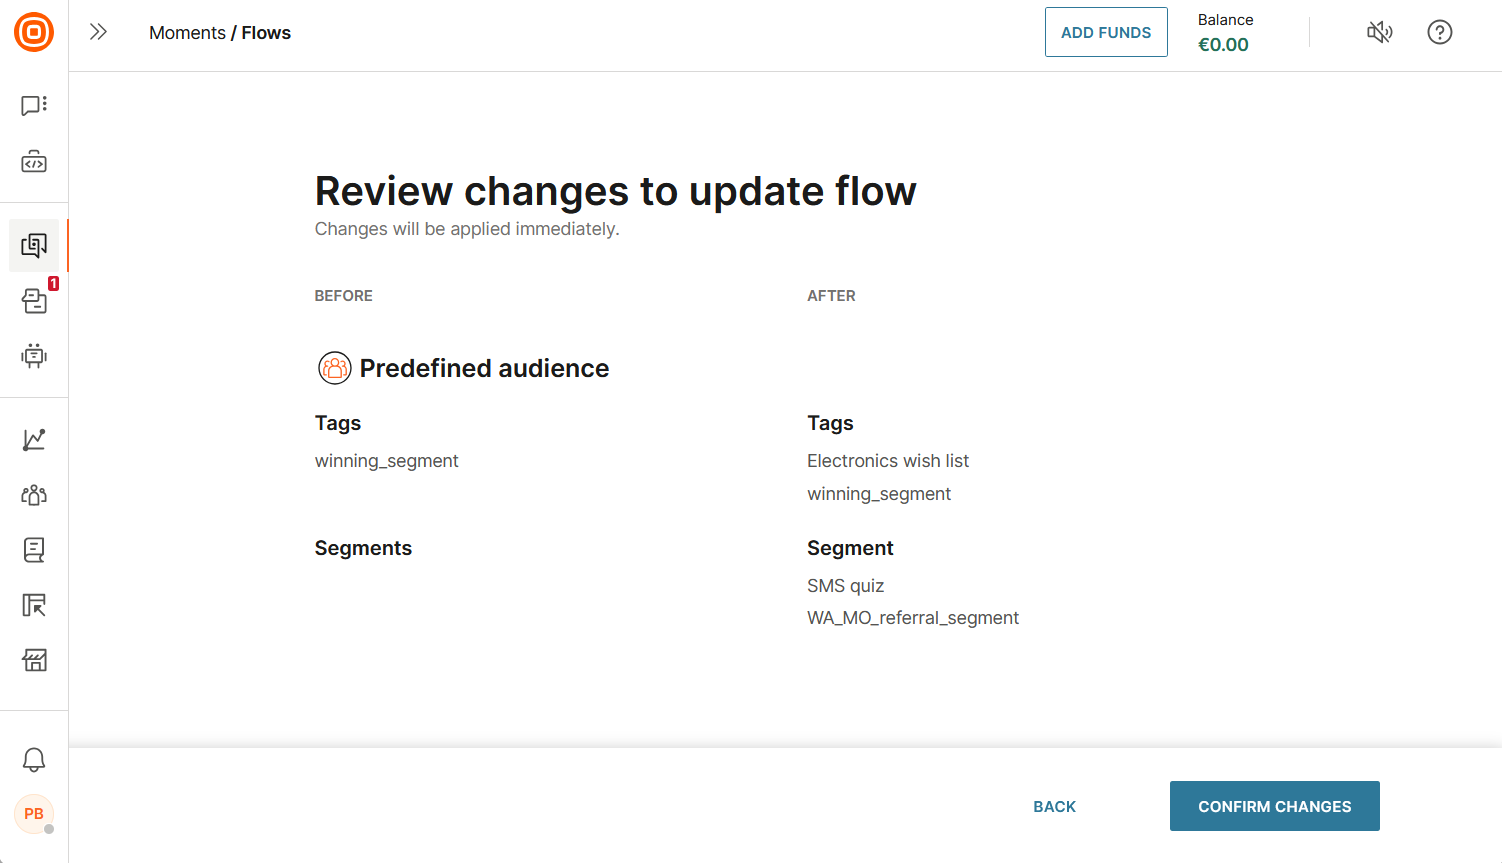Click the Predefined audience icon
This screenshot has width=1502, height=863.
[x=334, y=368]
